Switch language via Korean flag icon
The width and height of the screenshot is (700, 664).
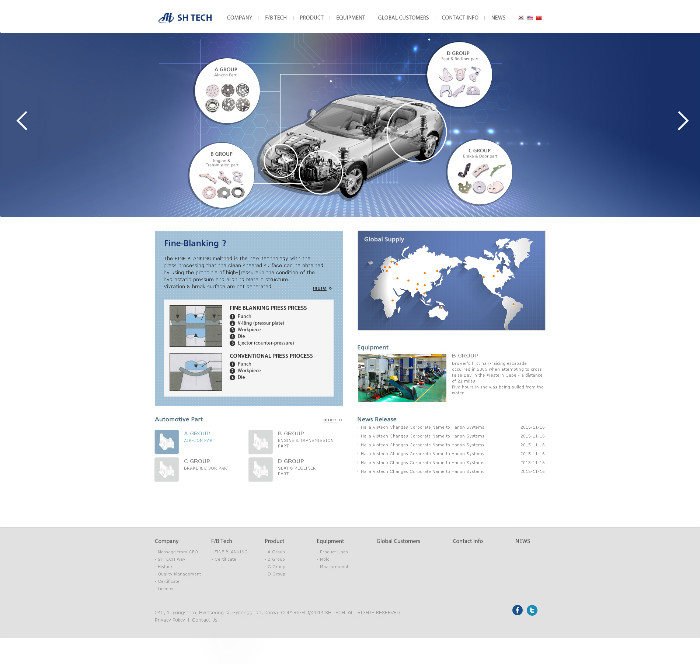pos(521,18)
